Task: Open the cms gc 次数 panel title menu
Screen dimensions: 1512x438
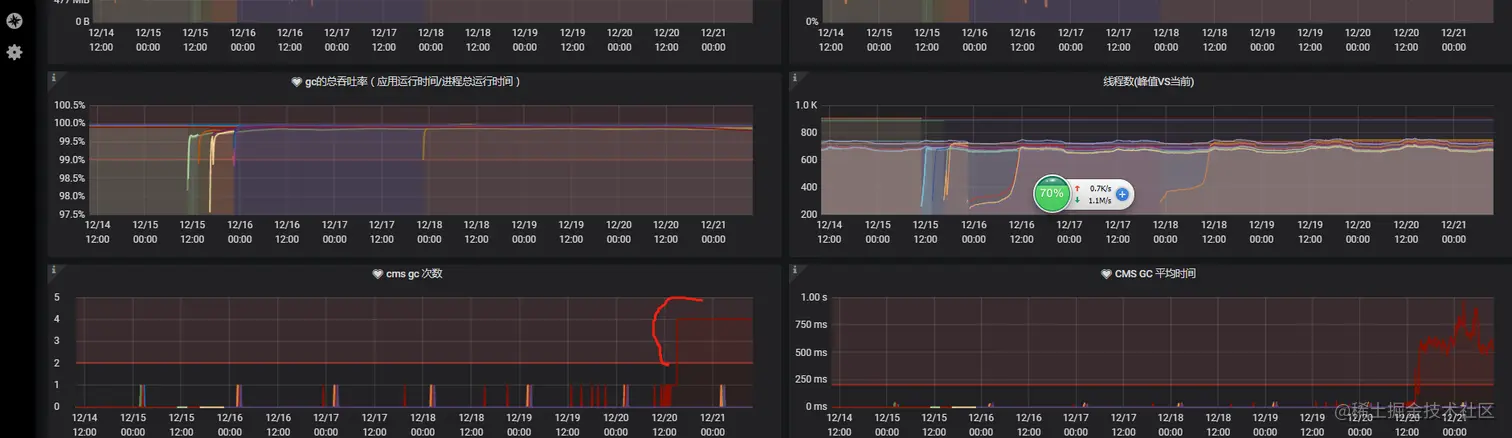Action: tap(414, 274)
